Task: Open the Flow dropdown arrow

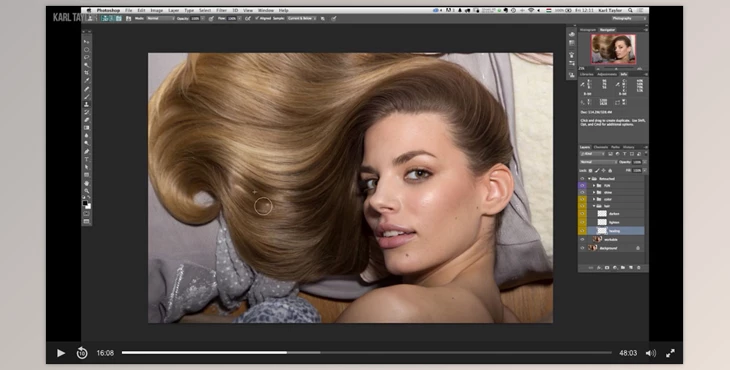Action: (240, 19)
